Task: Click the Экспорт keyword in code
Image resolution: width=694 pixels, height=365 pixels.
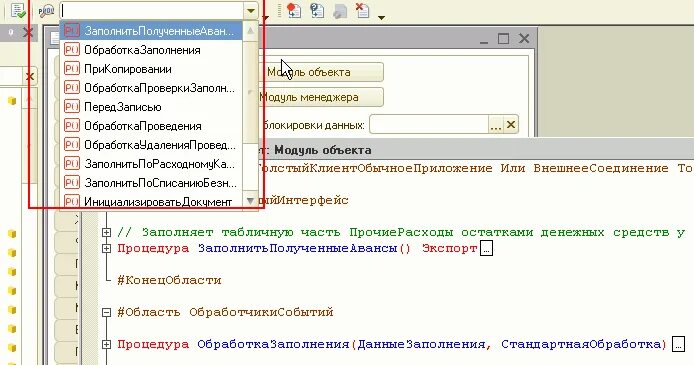Action: coord(449,248)
